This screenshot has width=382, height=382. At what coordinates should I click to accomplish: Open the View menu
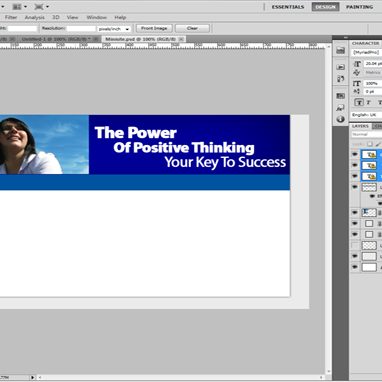point(72,17)
